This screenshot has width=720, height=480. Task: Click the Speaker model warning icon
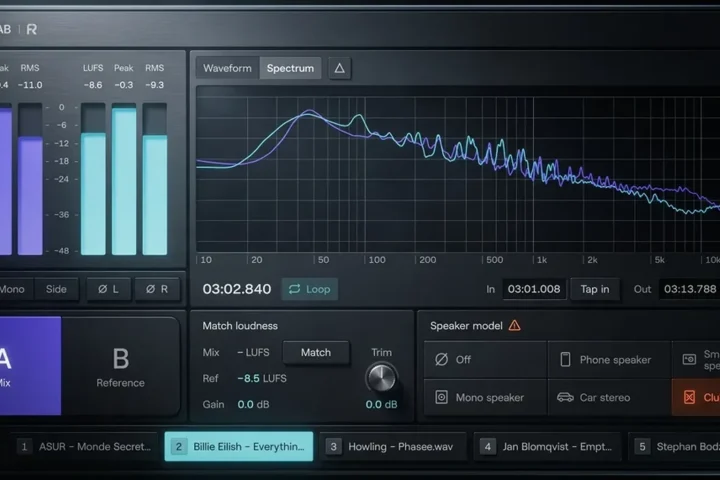(514, 326)
